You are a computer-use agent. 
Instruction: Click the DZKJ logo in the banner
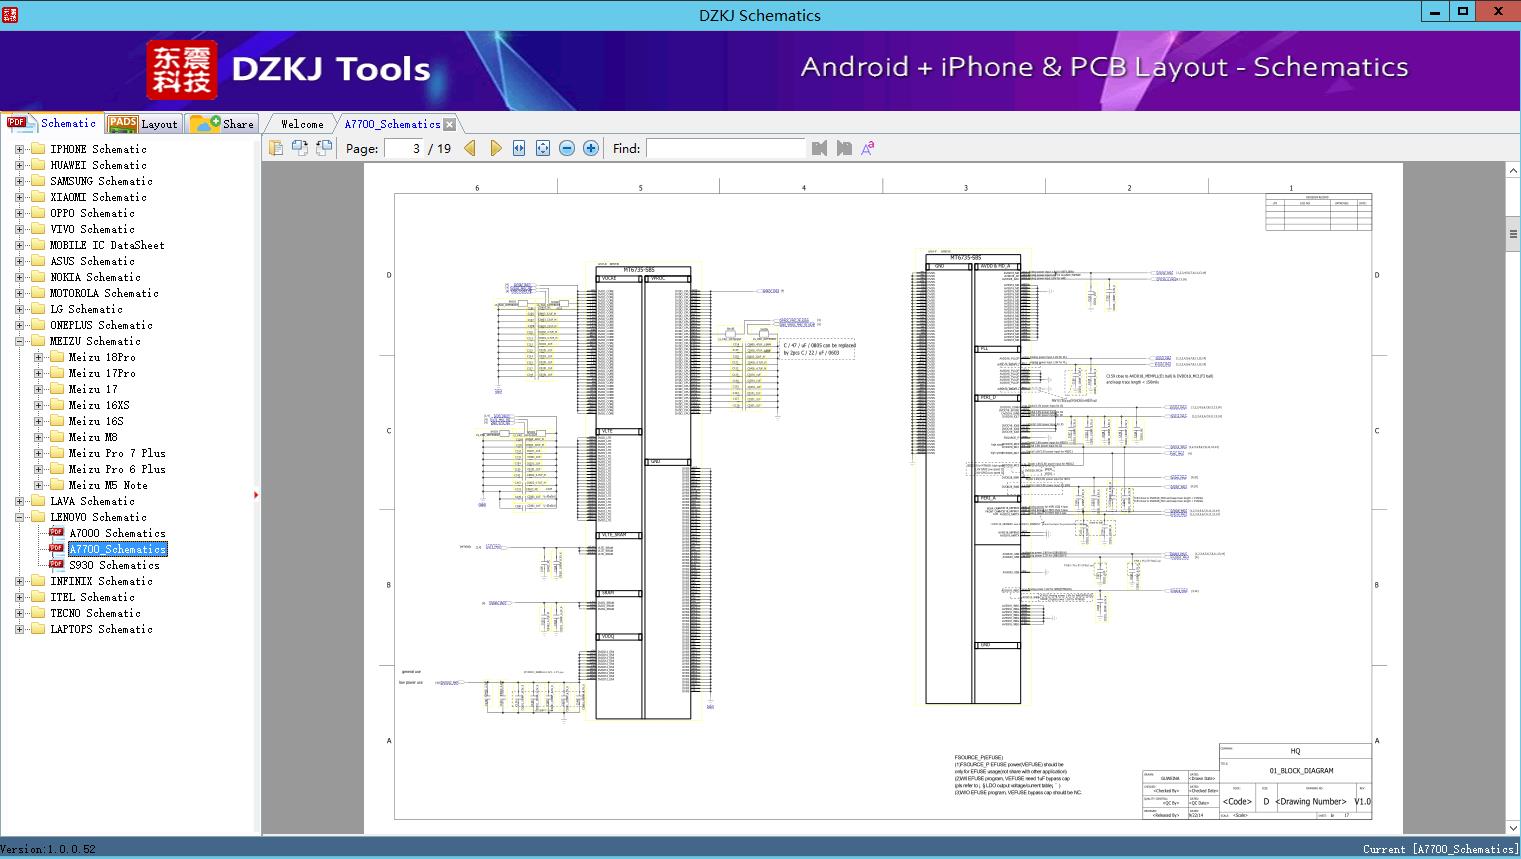182,70
